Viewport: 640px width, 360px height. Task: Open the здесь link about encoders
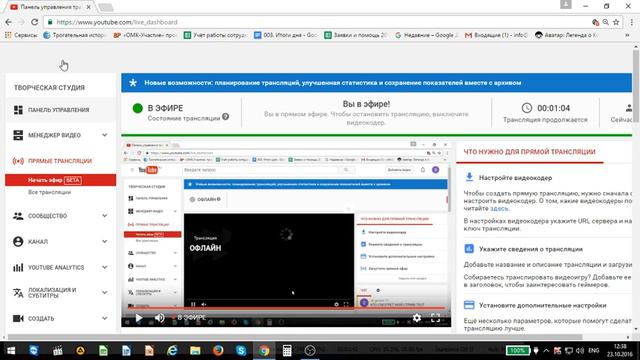click(x=499, y=209)
